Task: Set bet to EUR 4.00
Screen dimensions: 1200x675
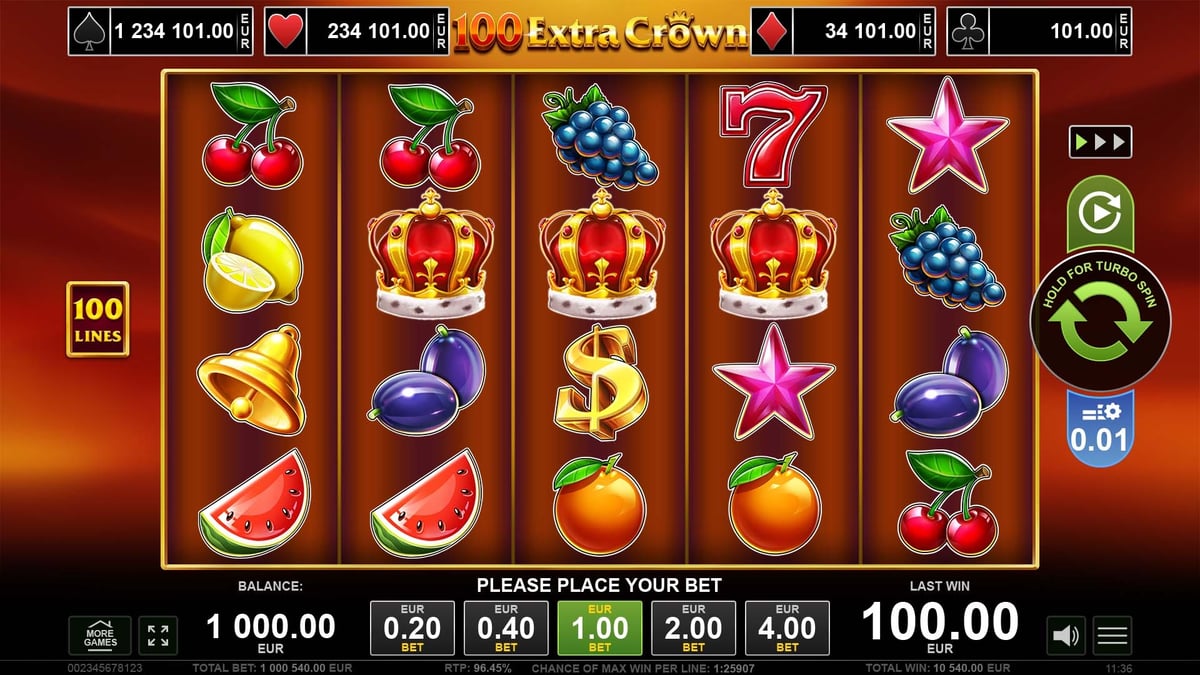Action: coord(787,628)
